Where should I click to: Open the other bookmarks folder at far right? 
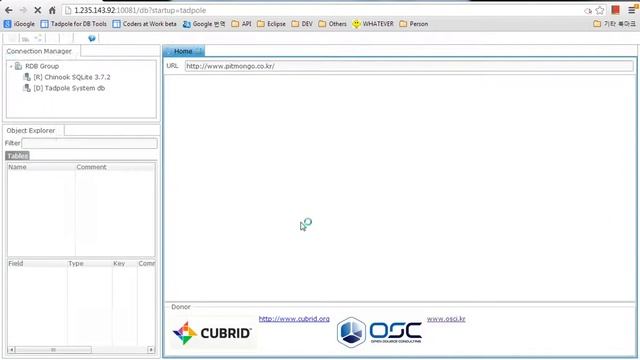tap(614, 24)
